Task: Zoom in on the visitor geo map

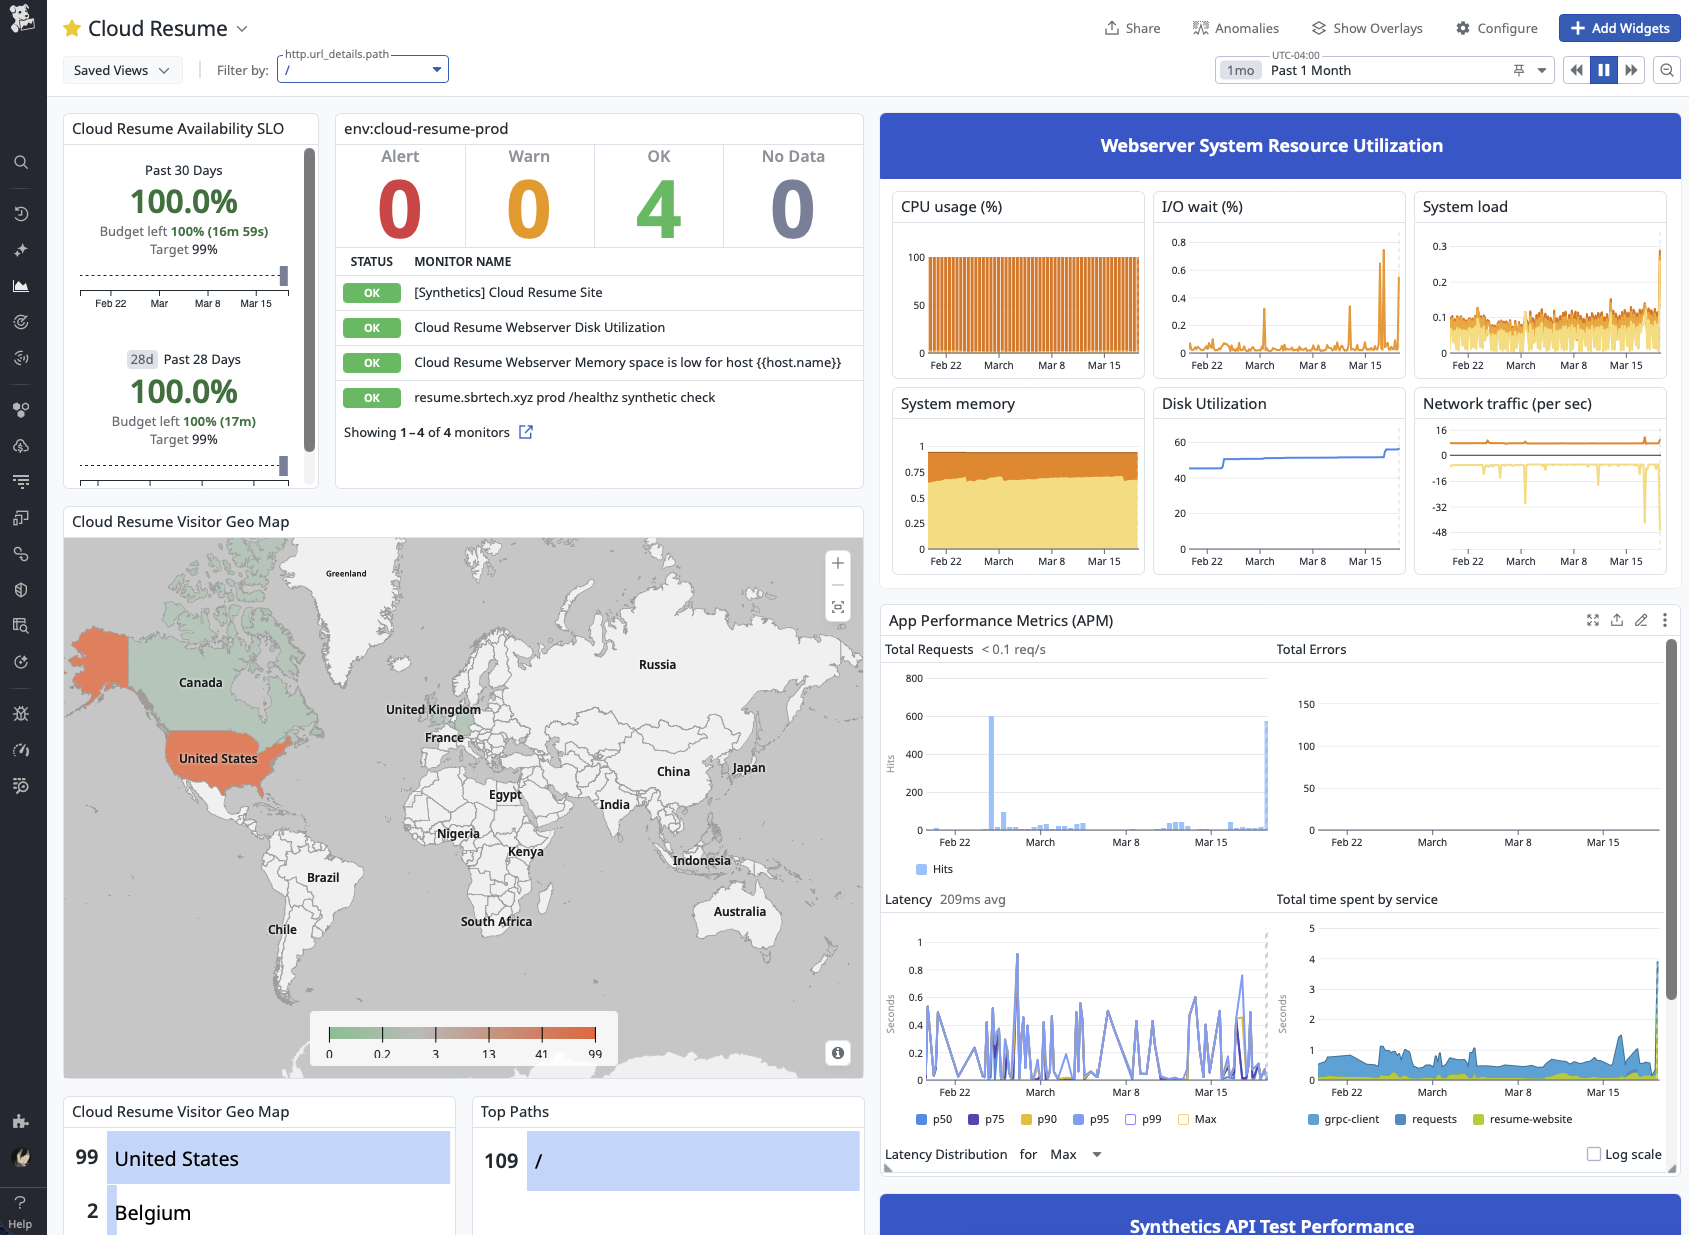Action: click(837, 563)
